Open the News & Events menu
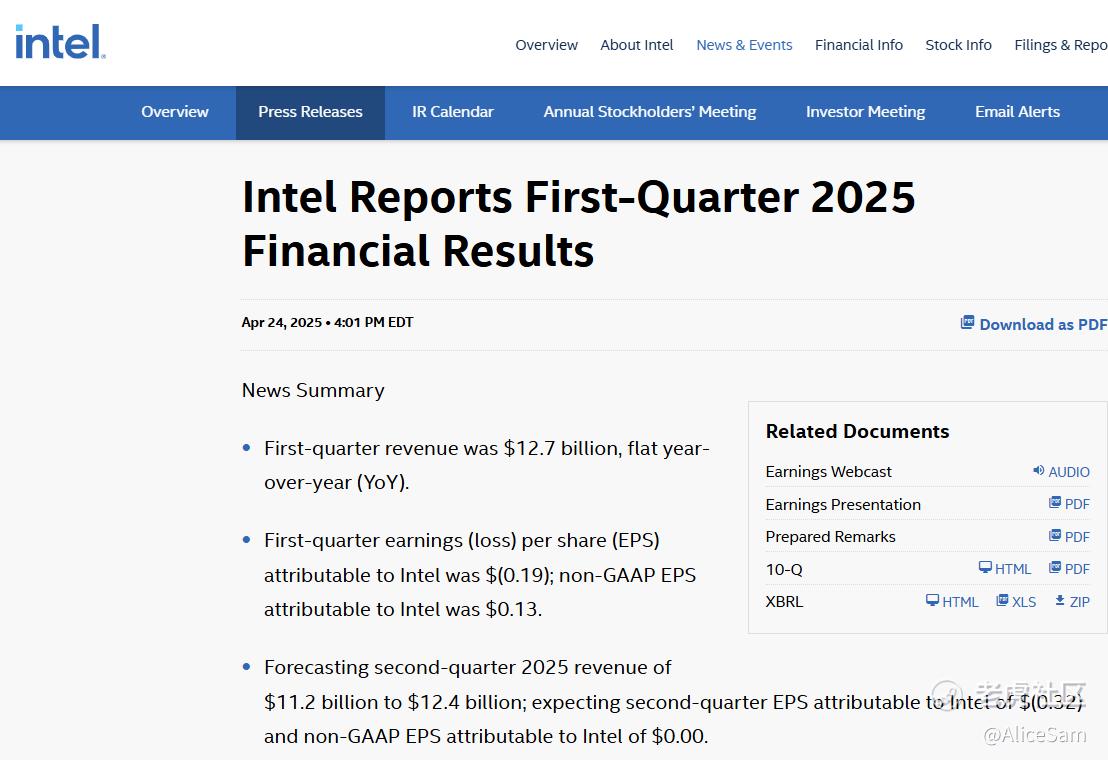 tap(744, 45)
